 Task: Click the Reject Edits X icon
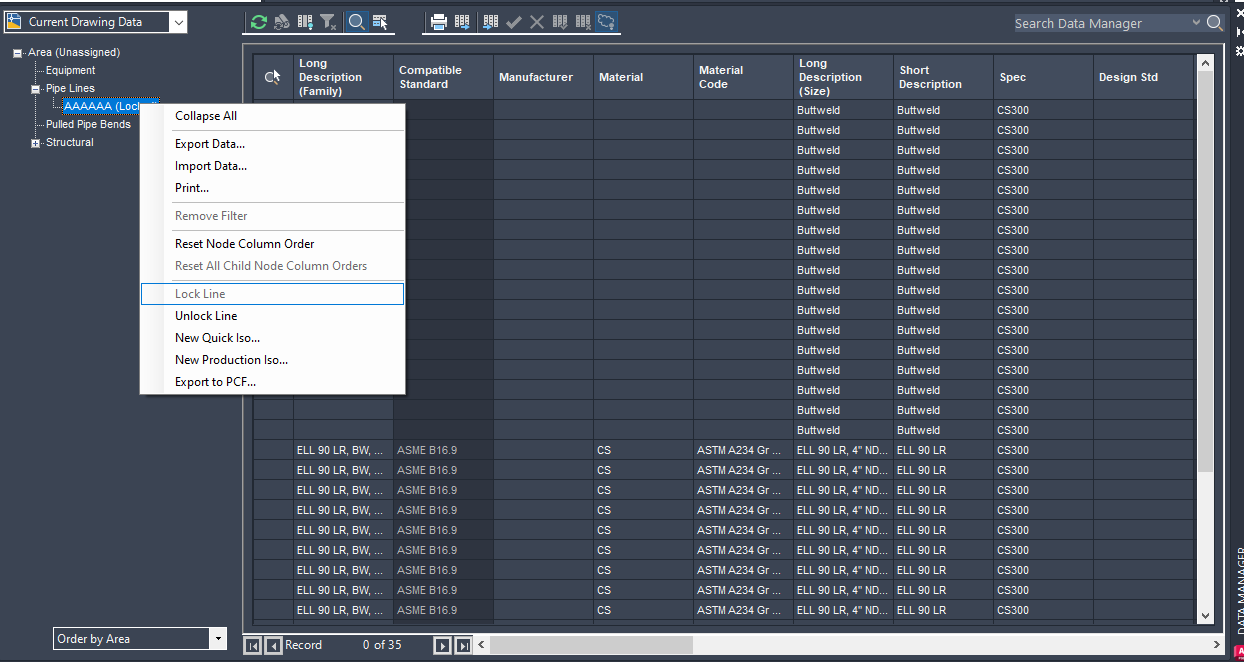pyautogui.click(x=535, y=21)
